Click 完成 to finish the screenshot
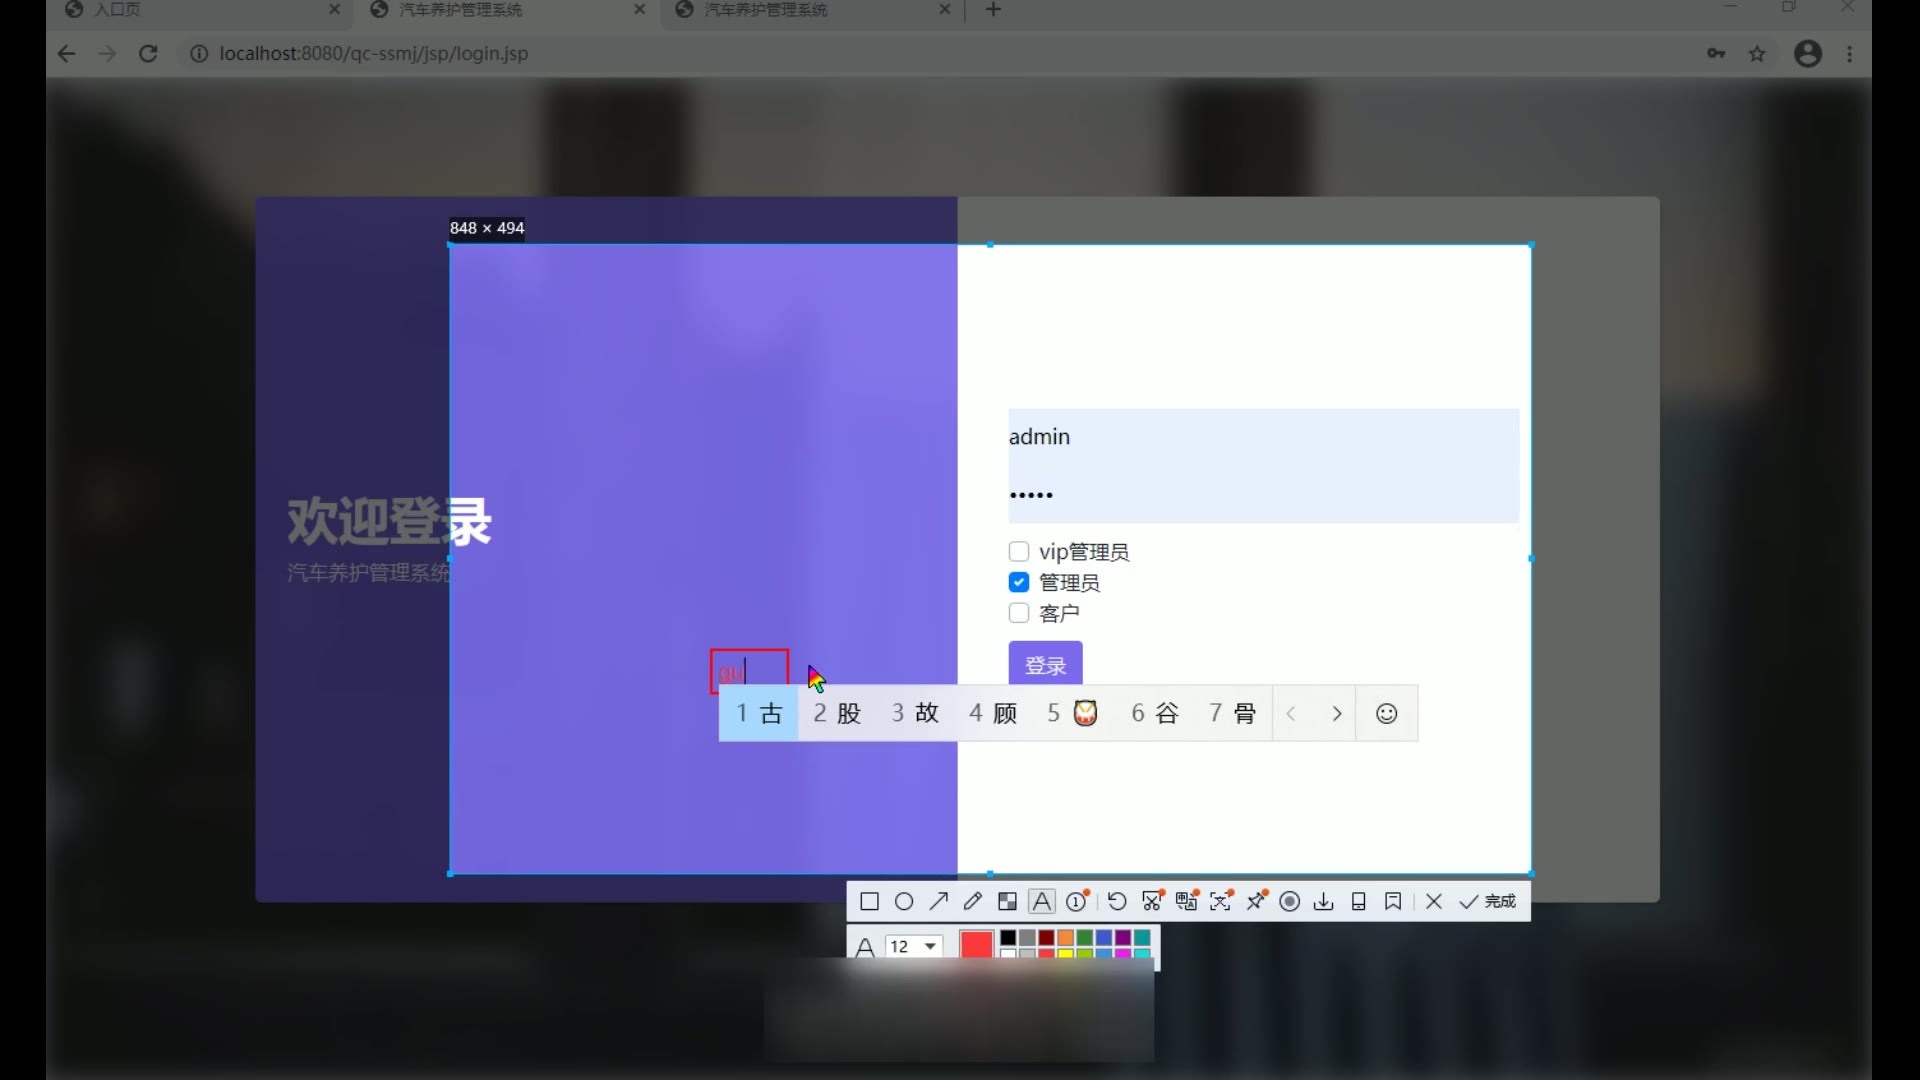Image resolution: width=1920 pixels, height=1080 pixels. 1488,902
